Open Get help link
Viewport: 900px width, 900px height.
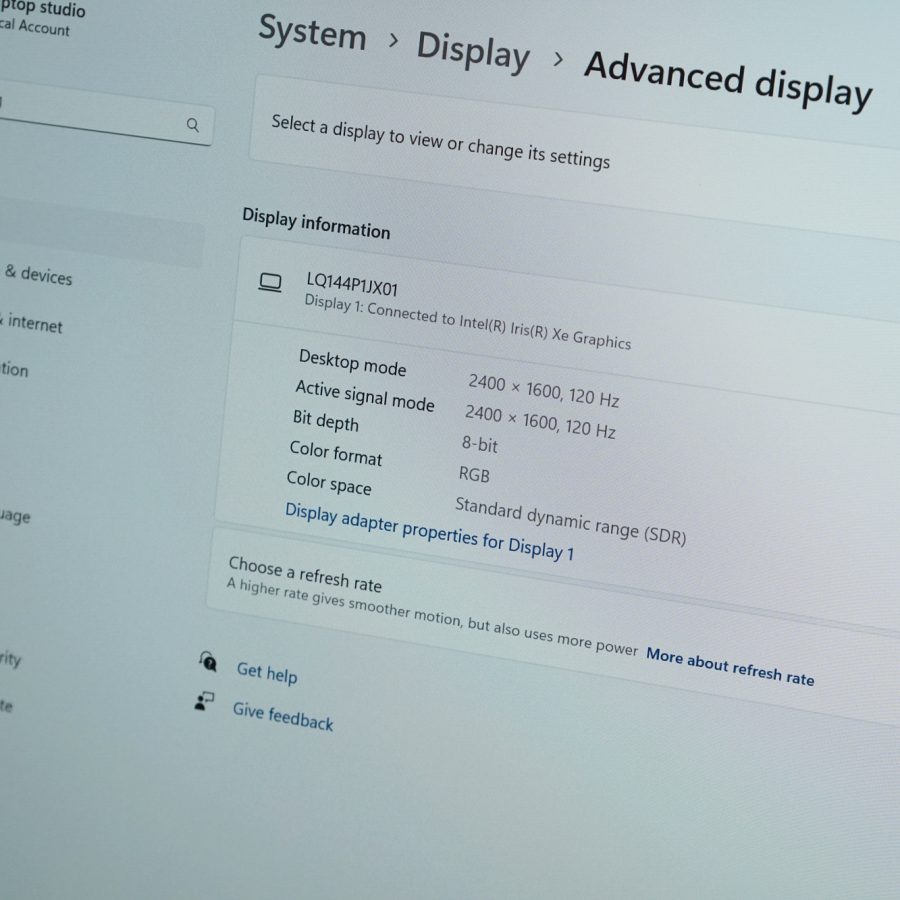click(x=267, y=673)
